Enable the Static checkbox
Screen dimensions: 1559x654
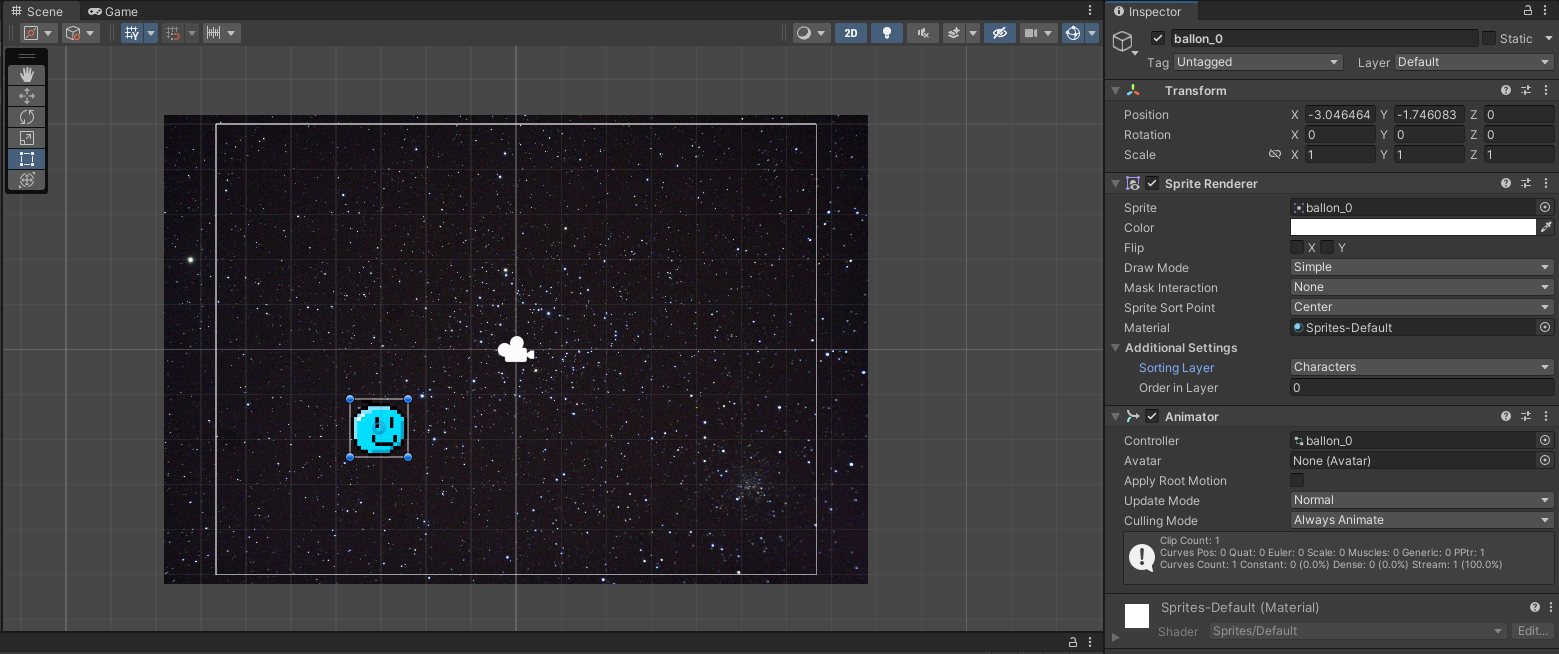pyautogui.click(x=1489, y=38)
